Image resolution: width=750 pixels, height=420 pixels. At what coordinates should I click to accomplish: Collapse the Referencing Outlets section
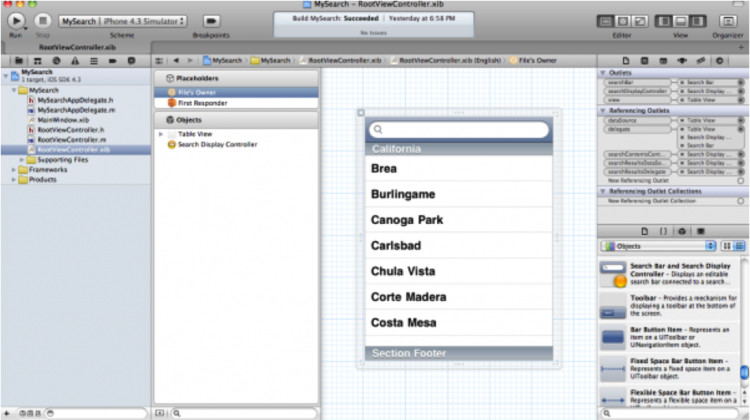point(603,111)
